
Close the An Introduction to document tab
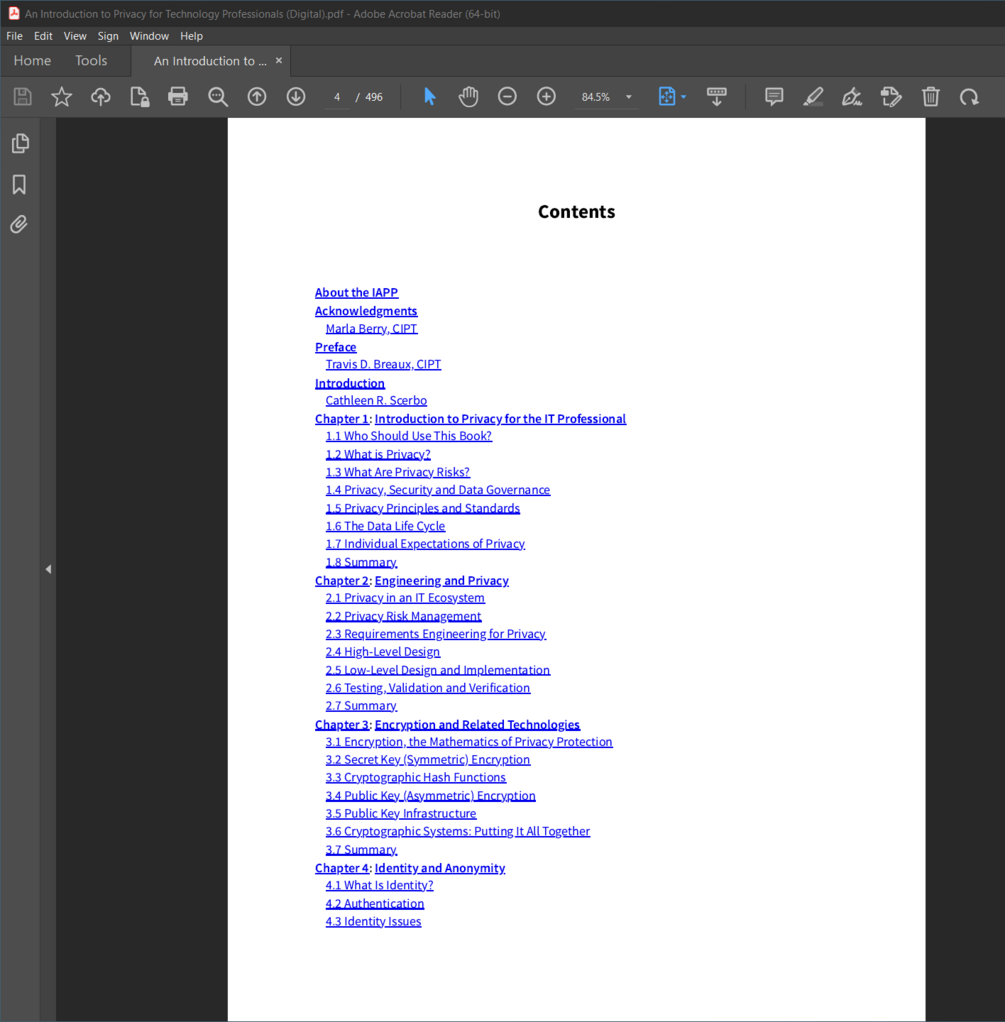[x=279, y=60]
